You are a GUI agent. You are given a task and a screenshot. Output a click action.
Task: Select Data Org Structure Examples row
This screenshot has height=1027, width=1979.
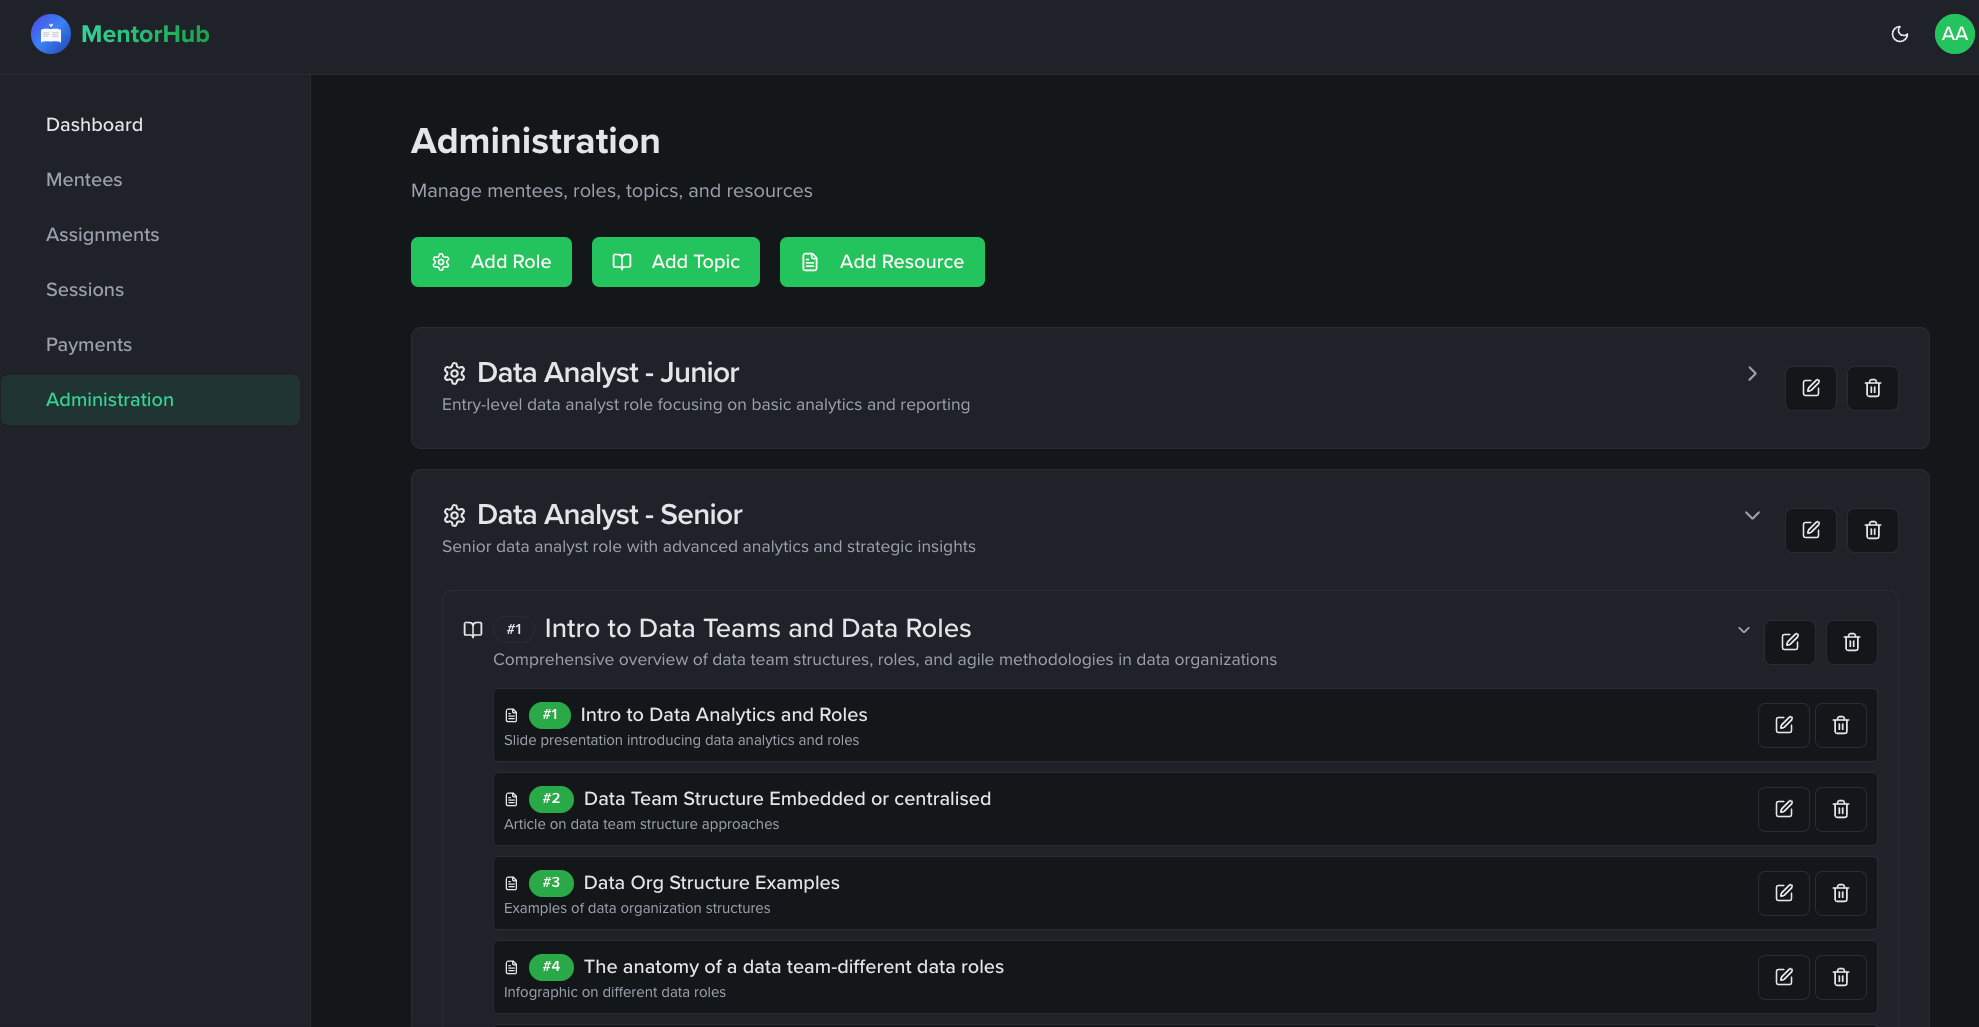[1185, 893]
